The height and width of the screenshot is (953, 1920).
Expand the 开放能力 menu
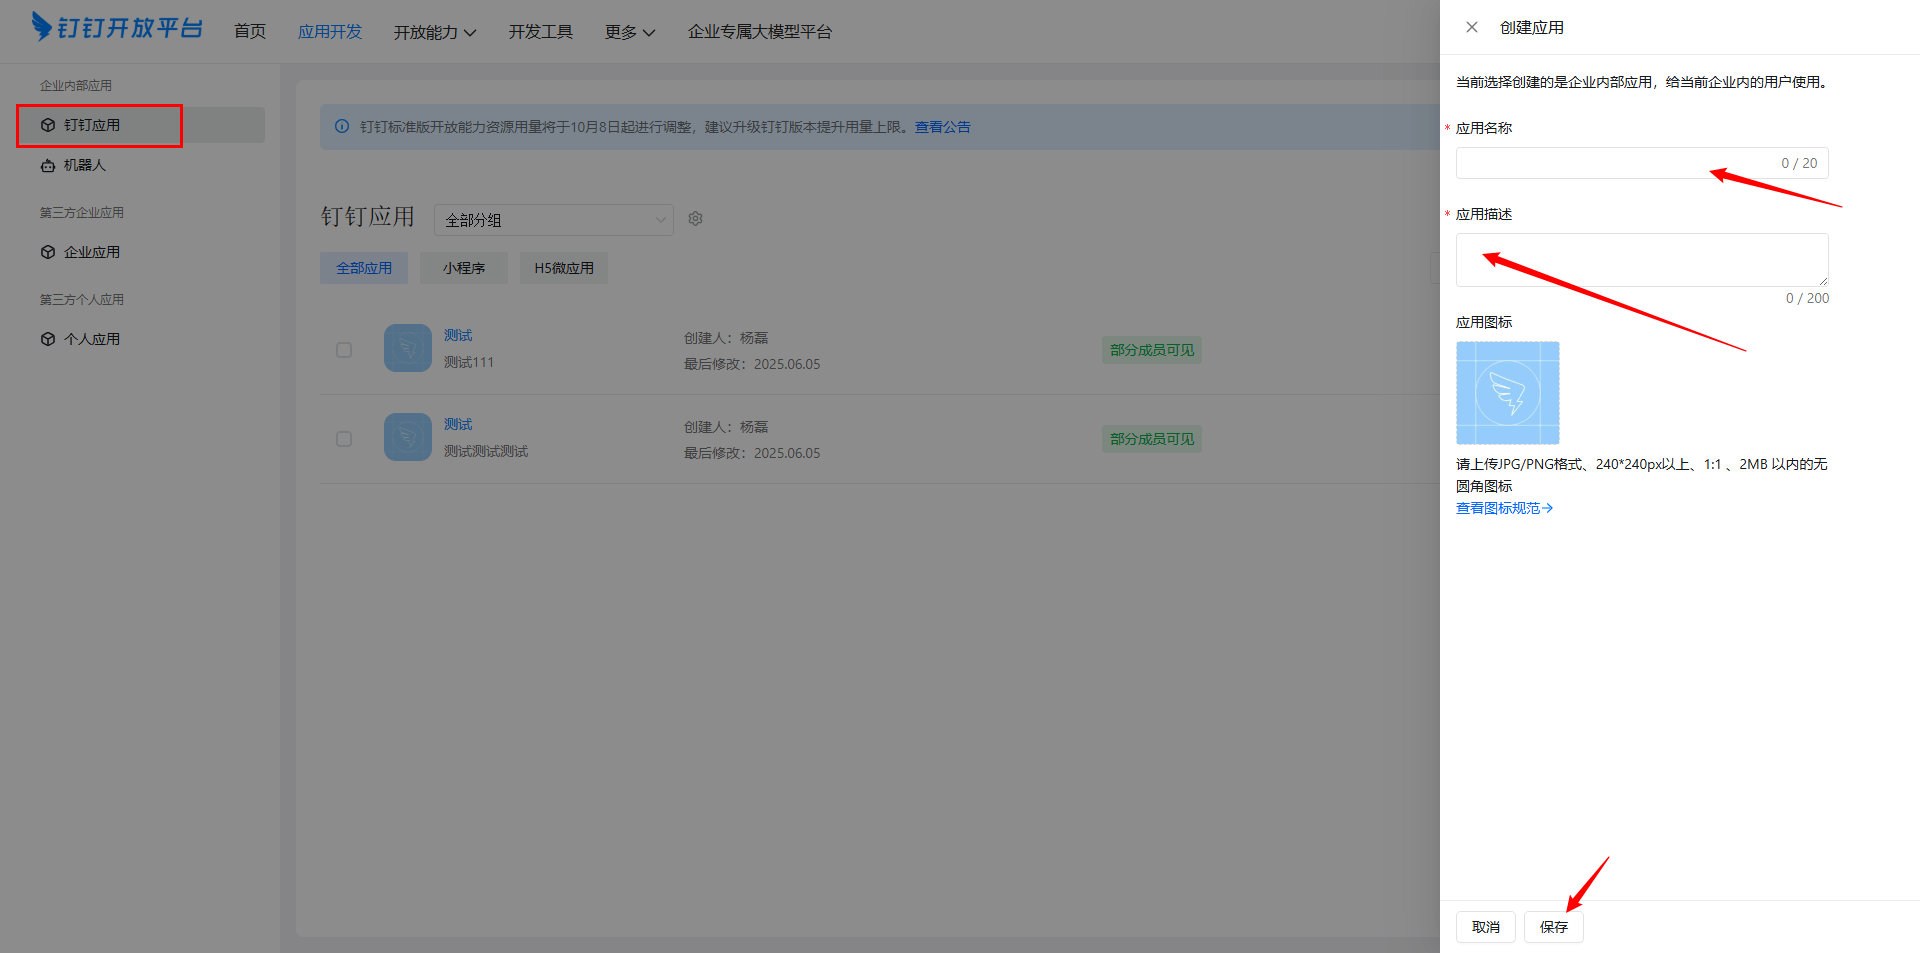[434, 32]
